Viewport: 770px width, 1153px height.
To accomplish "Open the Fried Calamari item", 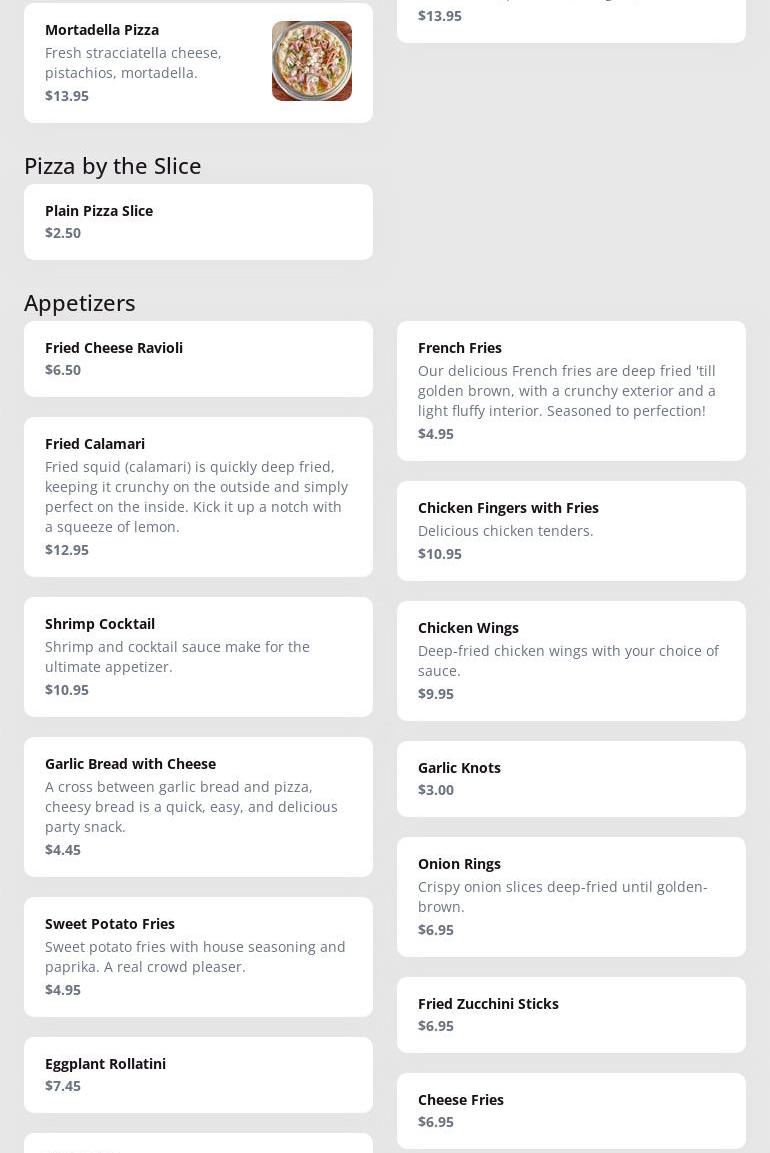I will pos(198,497).
